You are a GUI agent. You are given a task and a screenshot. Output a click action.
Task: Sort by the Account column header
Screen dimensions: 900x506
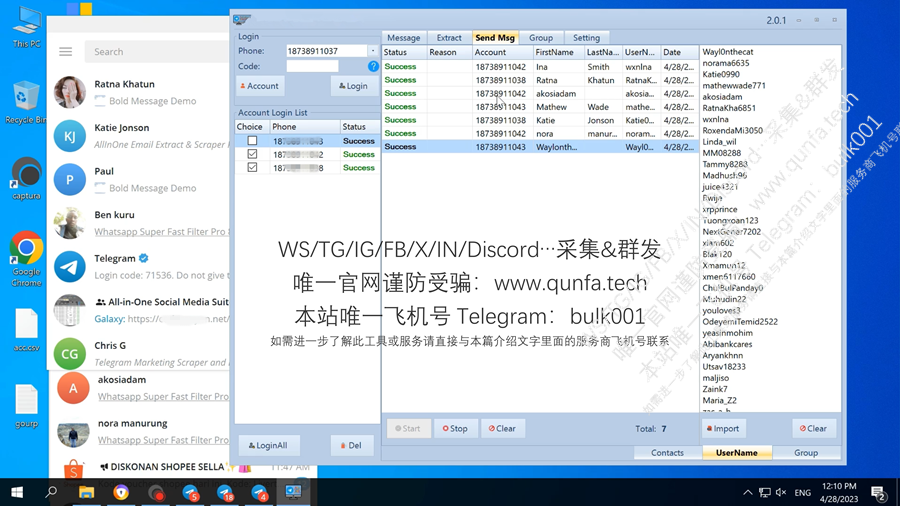tap(502, 52)
